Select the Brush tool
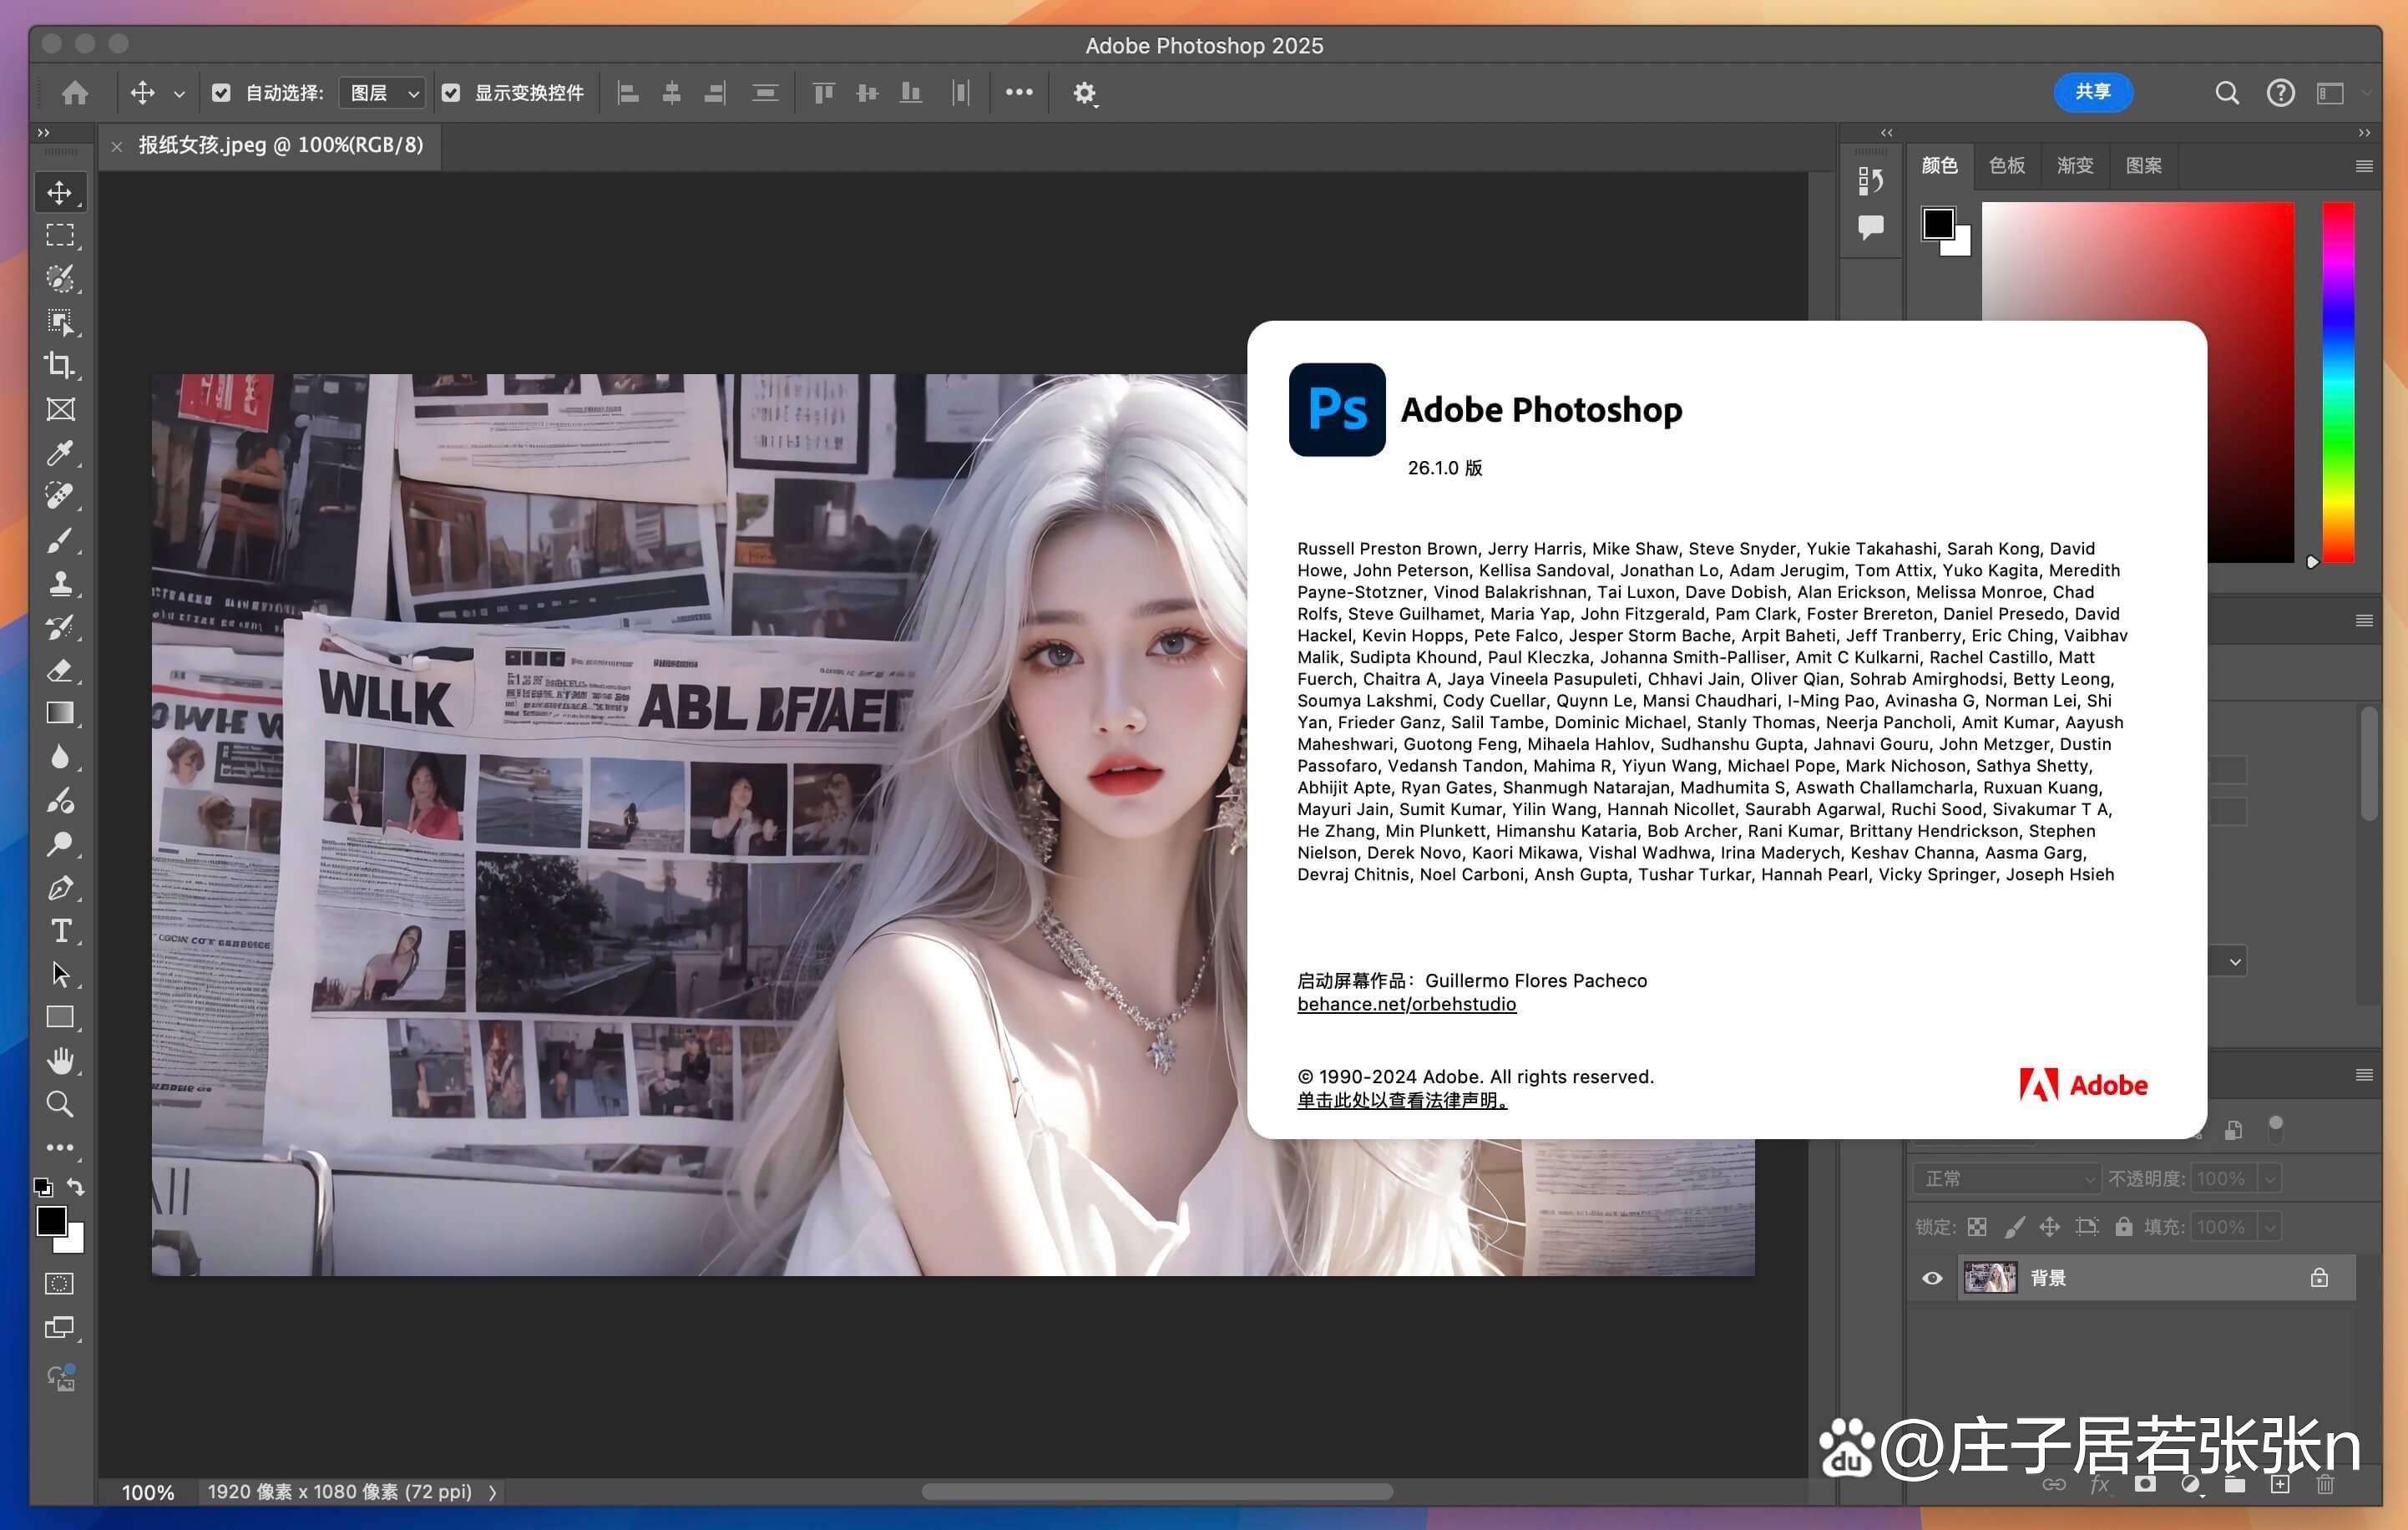This screenshot has width=2408, height=1530. pos(60,540)
